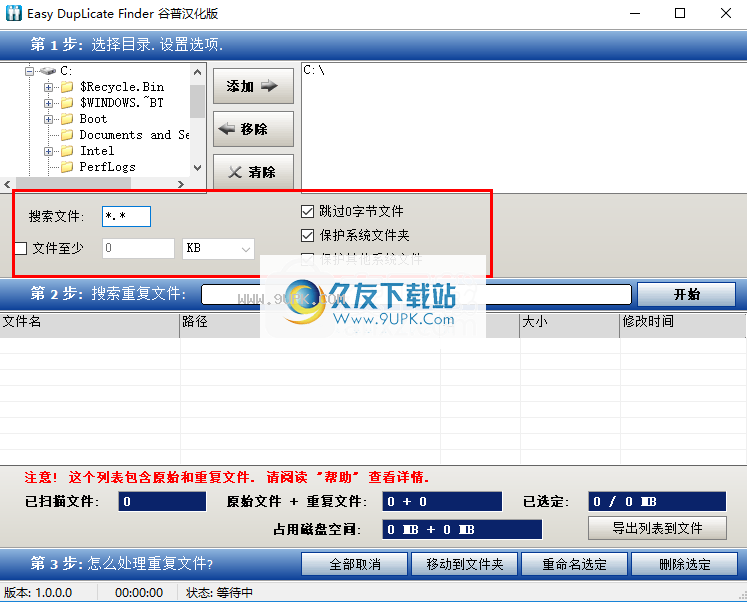Click the 重命名选定 button
Viewport: 747px width, 604px height.
[x=575, y=564]
